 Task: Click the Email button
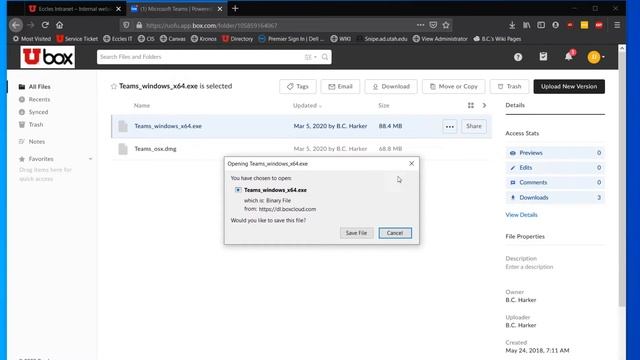[340, 87]
